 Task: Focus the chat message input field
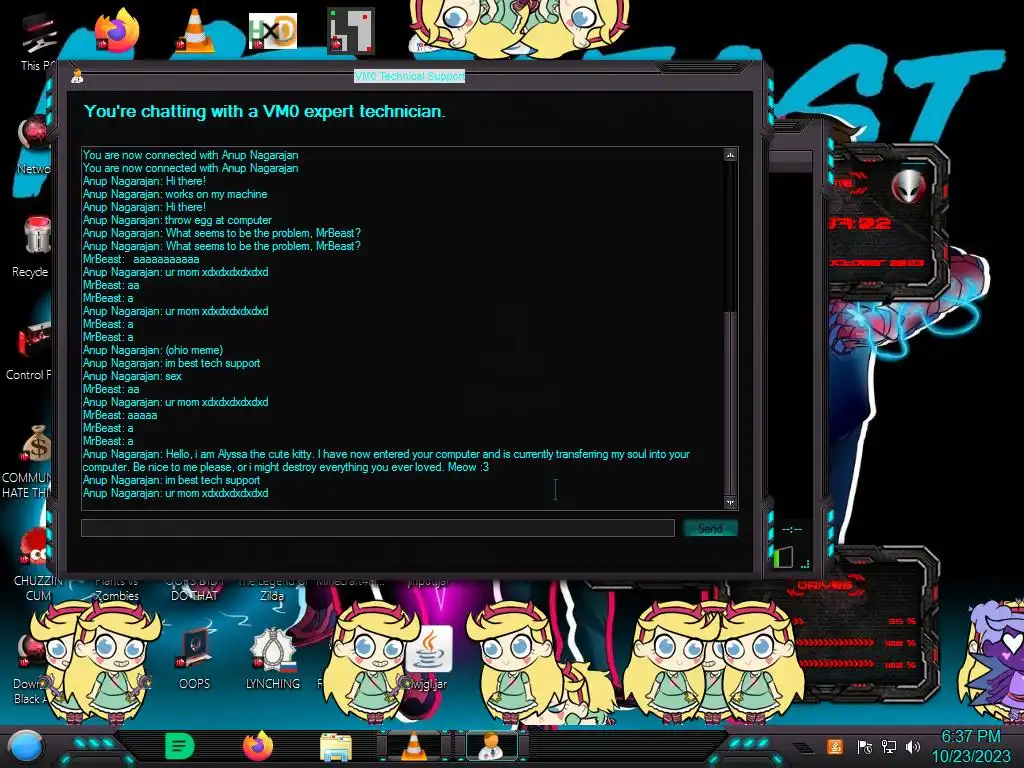point(377,528)
